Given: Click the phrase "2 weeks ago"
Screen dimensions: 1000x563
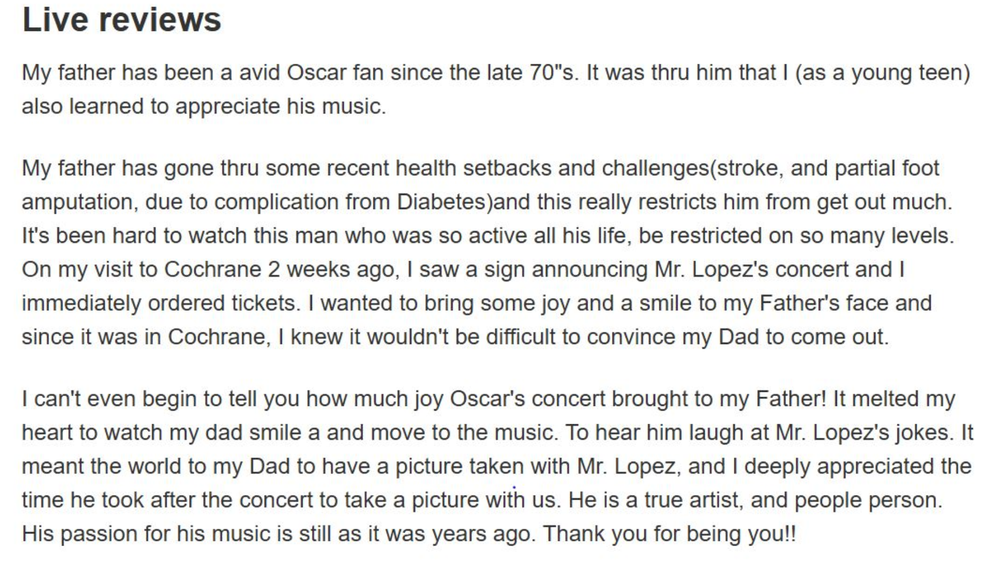Looking at the screenshot, I should pyautogui.click(x=304, y=270).
